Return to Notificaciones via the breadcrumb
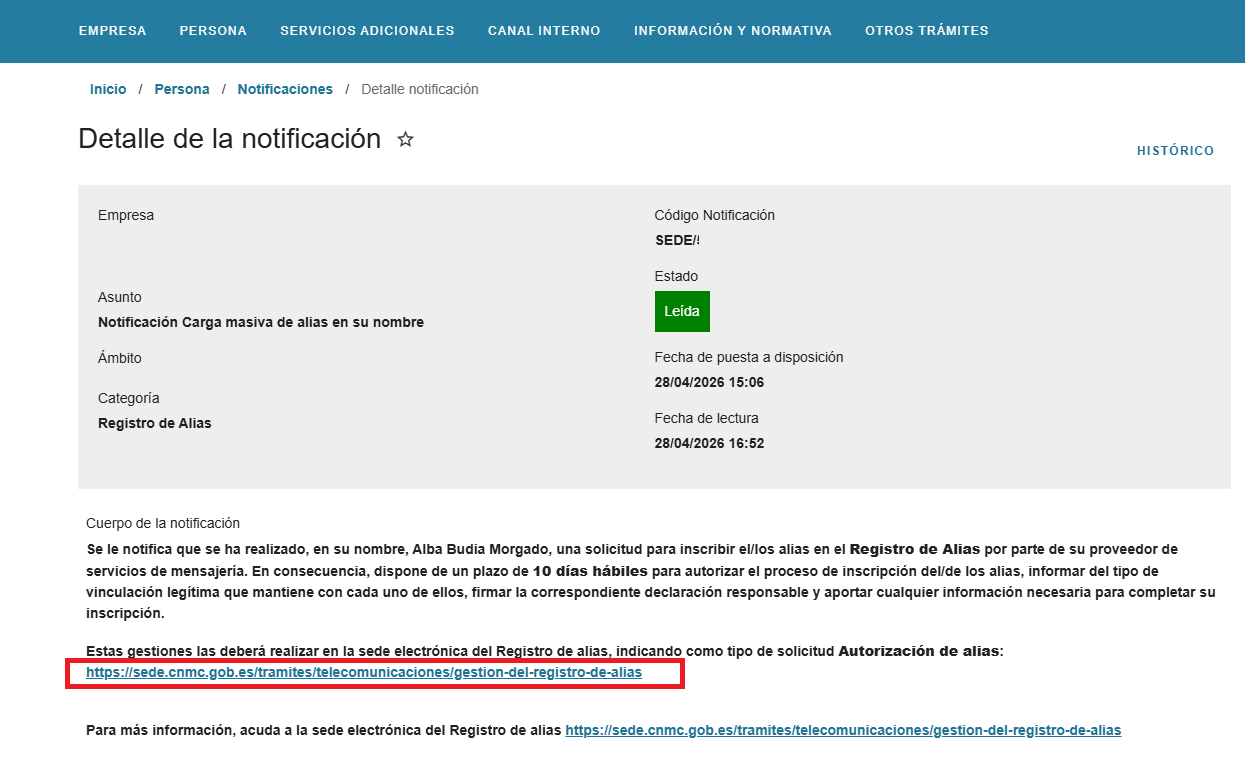Viewport: 1245px width, 771px height. pos(285,89)
